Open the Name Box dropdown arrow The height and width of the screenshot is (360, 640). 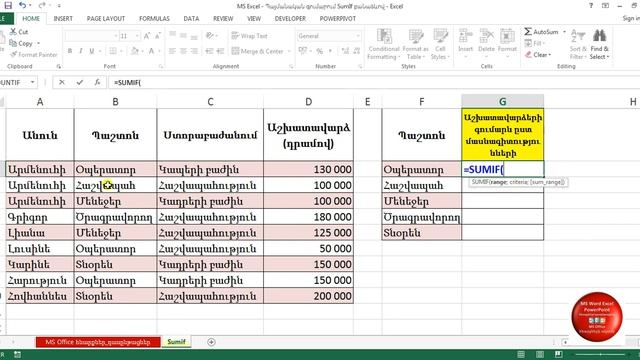coord(32,82)
